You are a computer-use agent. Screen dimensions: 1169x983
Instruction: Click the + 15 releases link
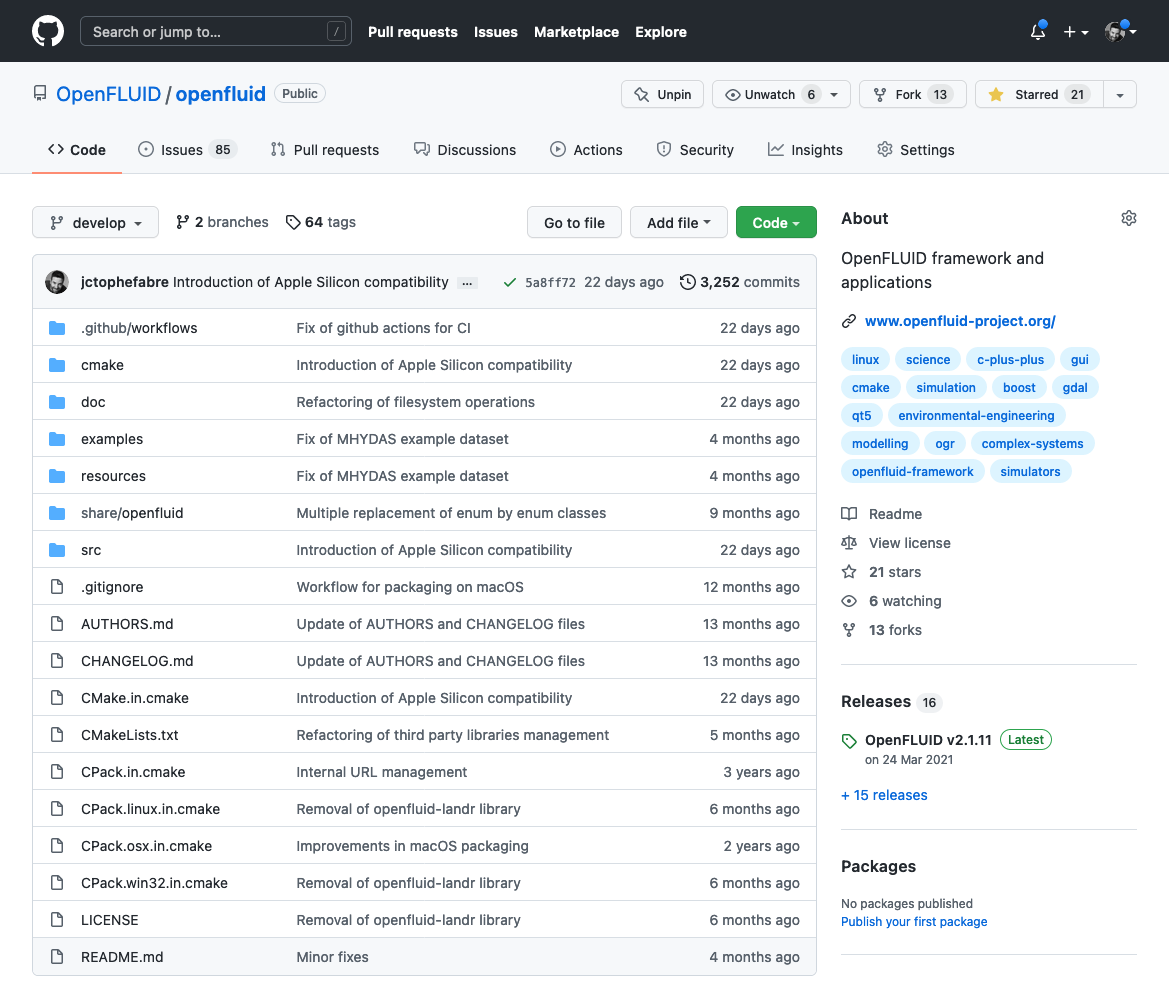pyautogui.click(x=884, y=795)
